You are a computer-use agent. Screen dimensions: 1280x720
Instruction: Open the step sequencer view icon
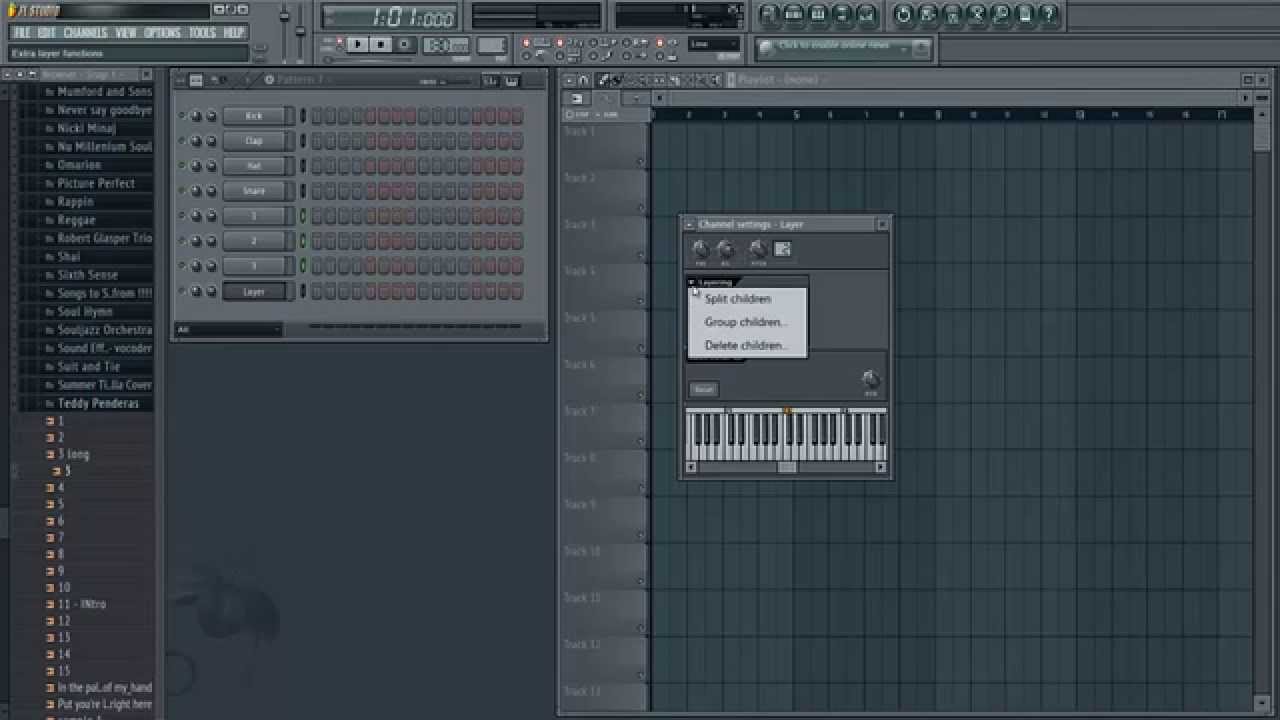794,14
